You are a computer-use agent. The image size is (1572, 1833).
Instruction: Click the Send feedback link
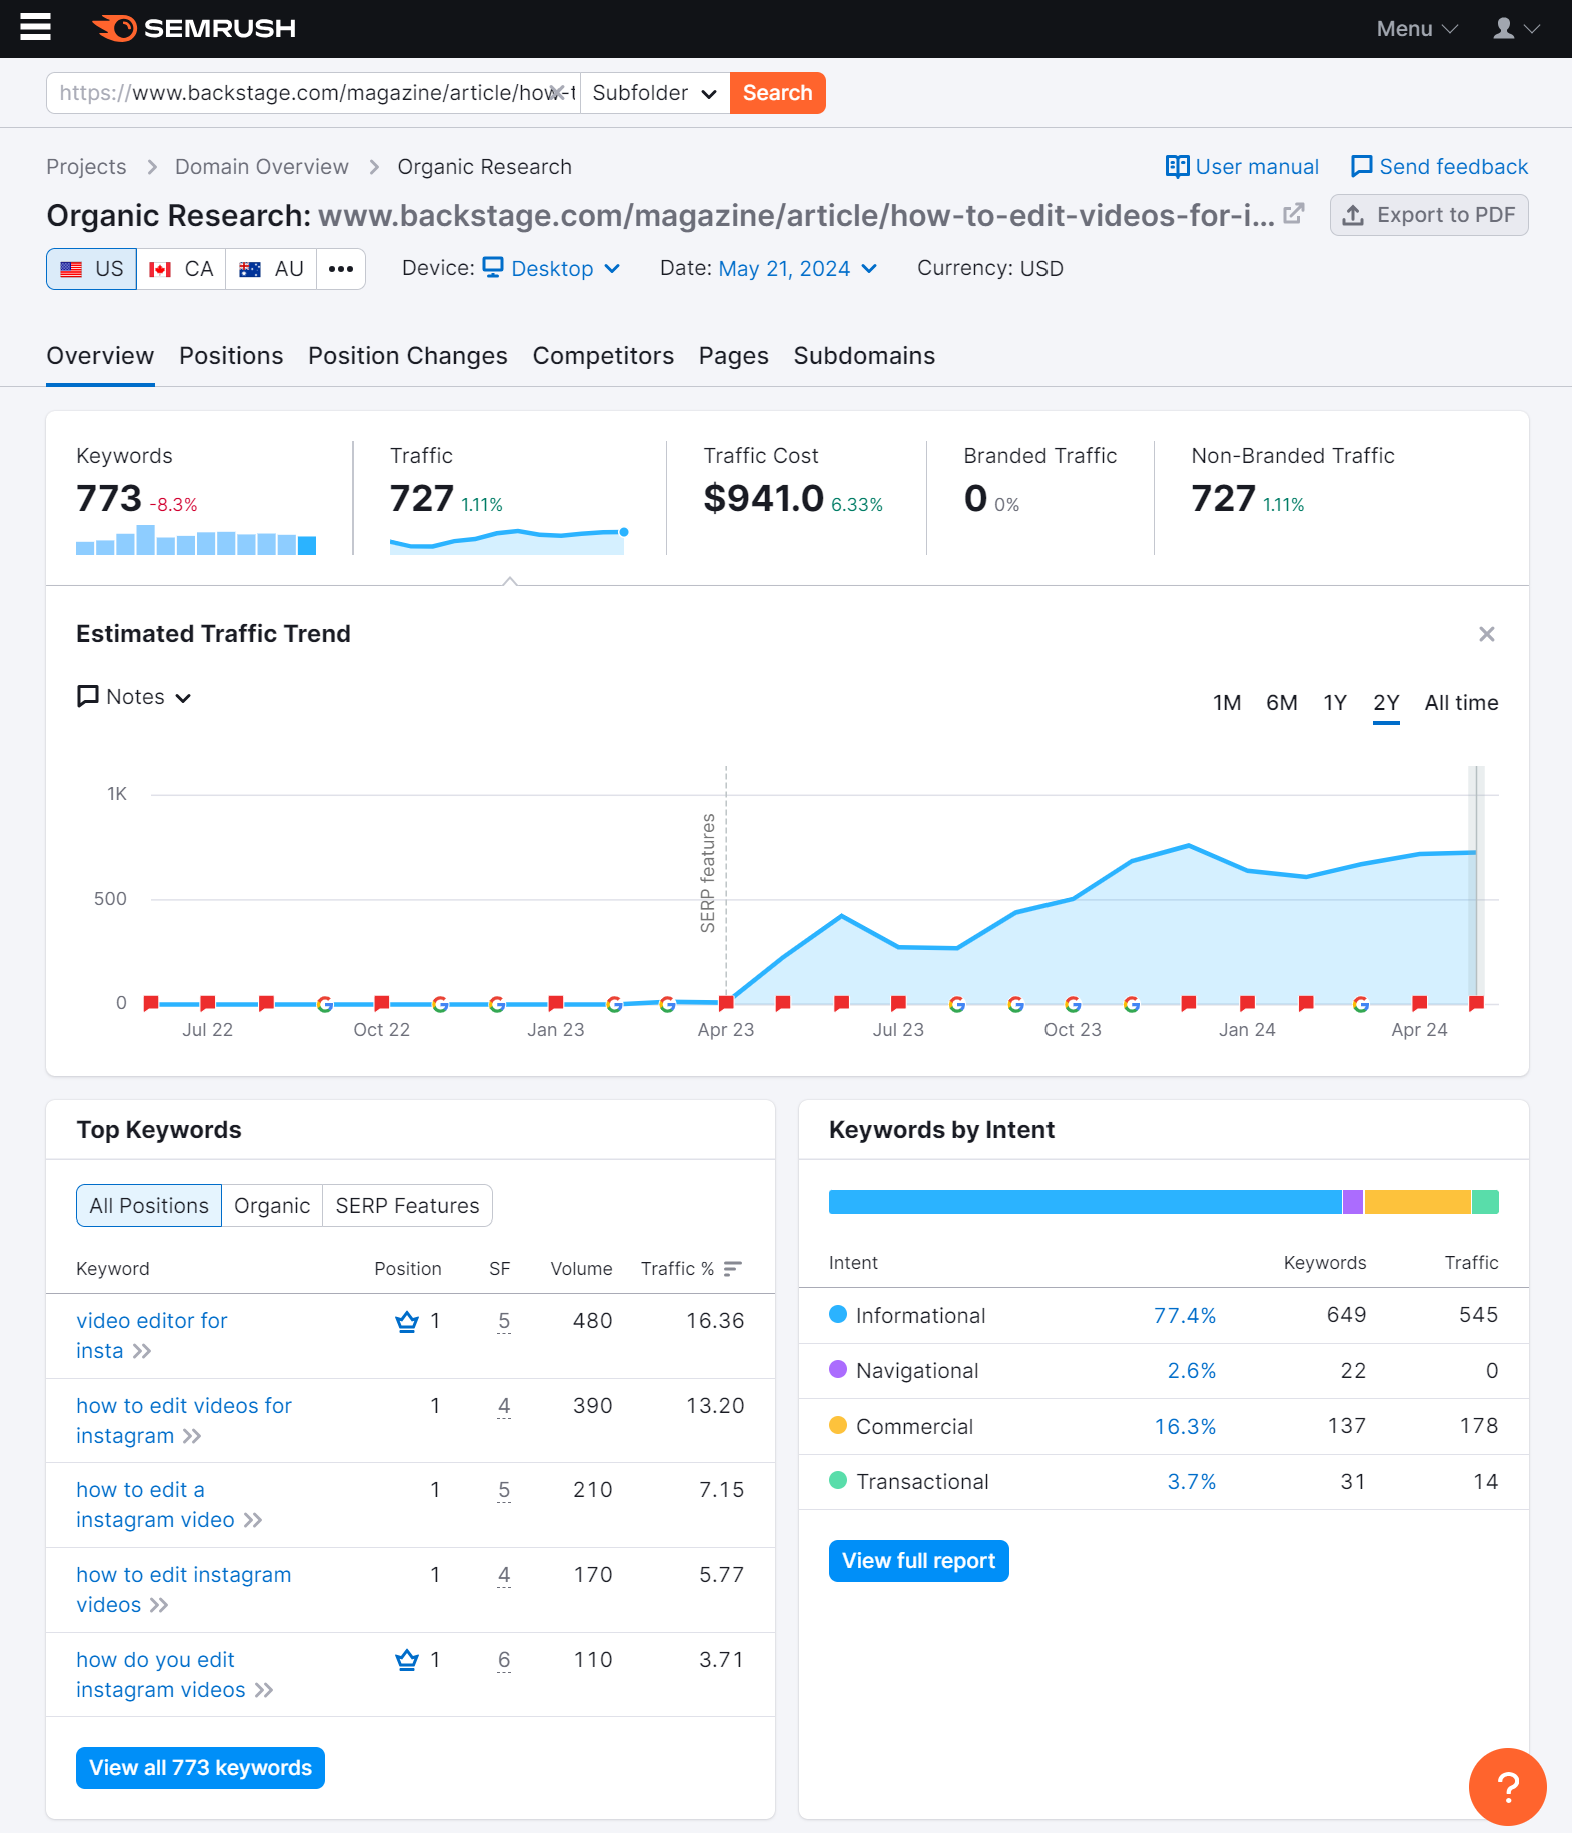(x=1439, y=167)
